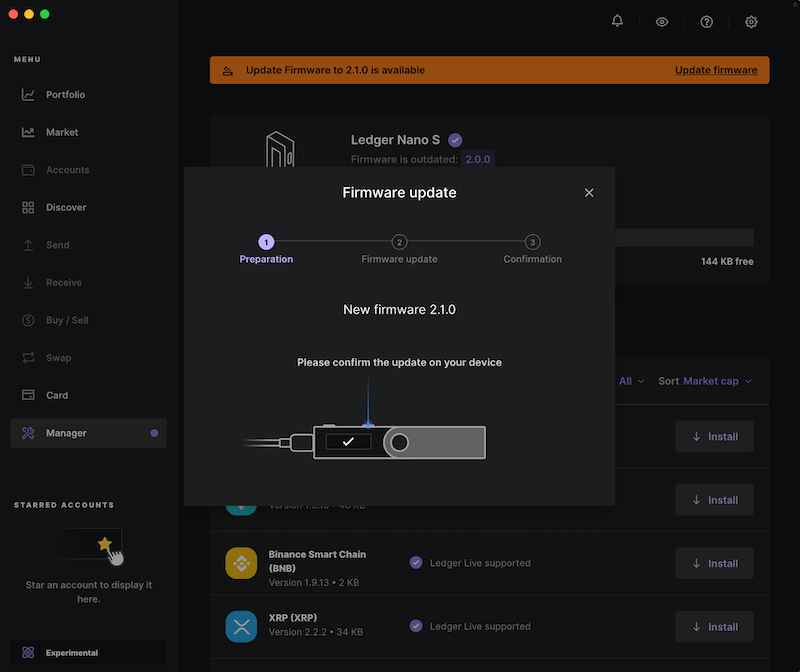Click the Discover grid icon
Image resolution: width=800 pixels, height=672 pixels.
tap(28, 208)
